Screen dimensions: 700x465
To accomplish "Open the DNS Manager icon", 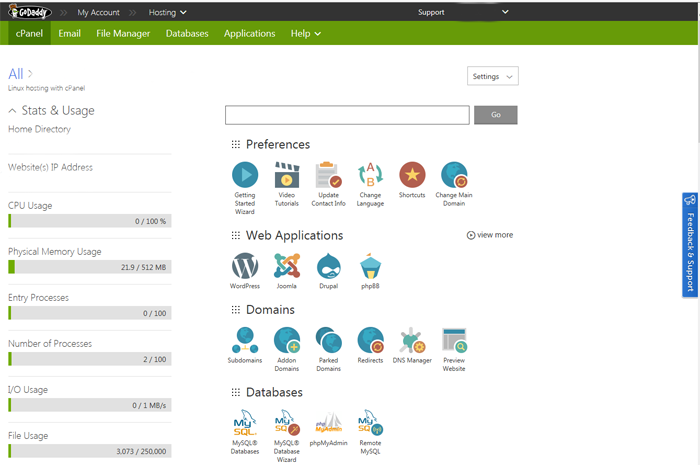I will coord(412,341).
